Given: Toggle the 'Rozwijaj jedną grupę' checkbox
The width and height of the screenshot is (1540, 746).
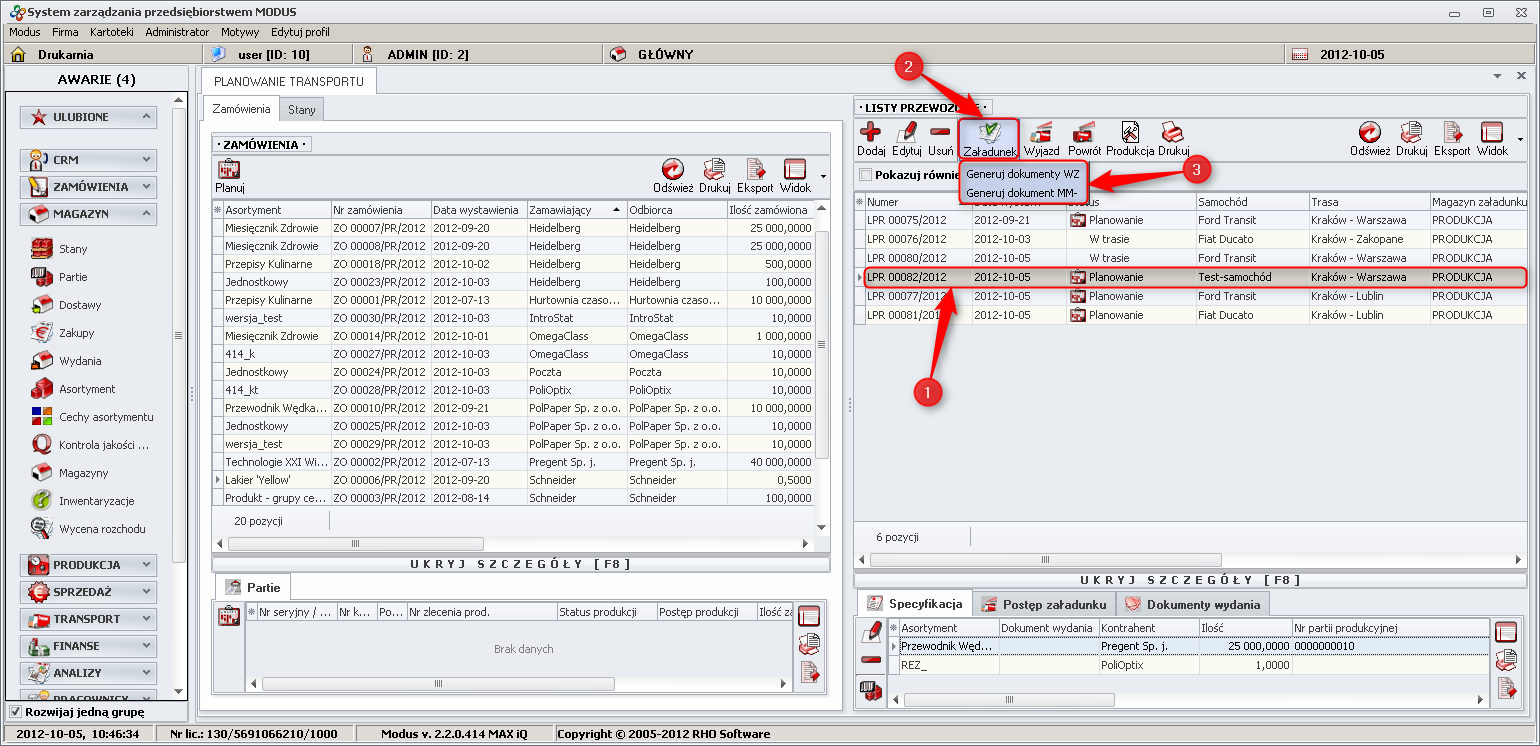Looking at the screenshot, I should click(15, 712).
